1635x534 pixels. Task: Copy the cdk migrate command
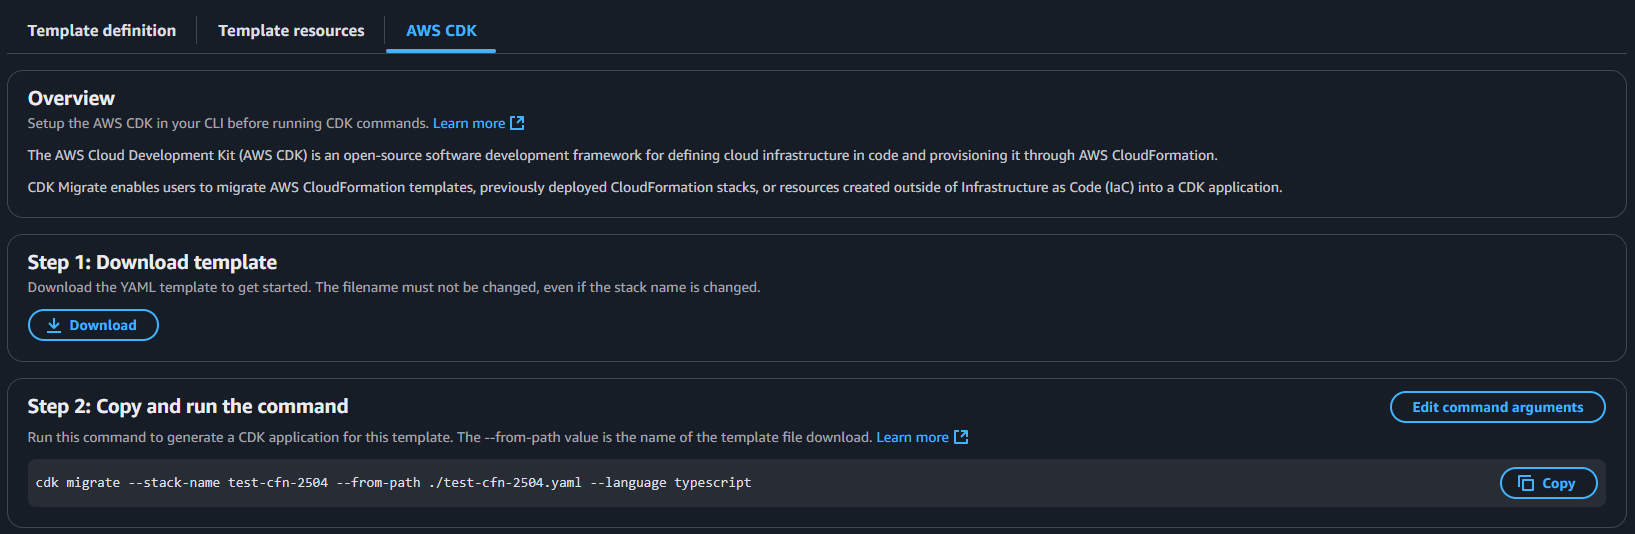coord(1548,483)
